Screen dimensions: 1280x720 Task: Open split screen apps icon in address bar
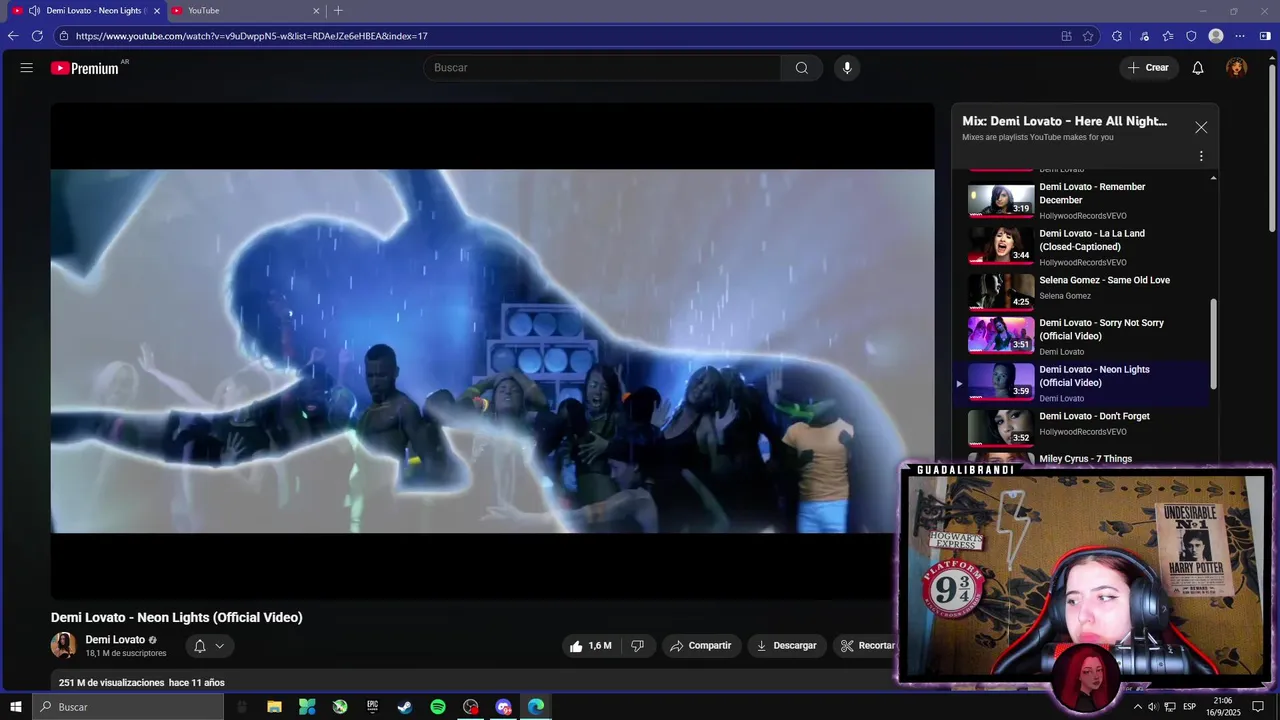1066,36
